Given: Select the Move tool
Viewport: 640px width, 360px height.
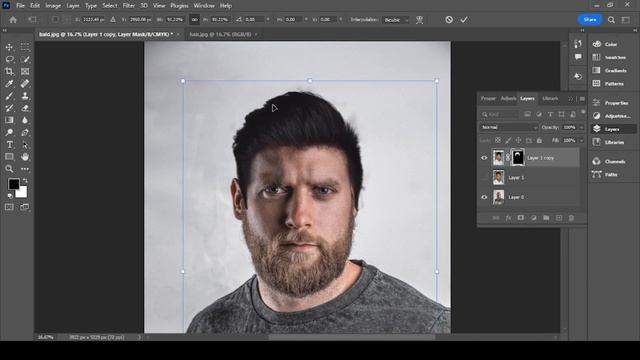Looking at the screenshot, I should pos(9,47).
